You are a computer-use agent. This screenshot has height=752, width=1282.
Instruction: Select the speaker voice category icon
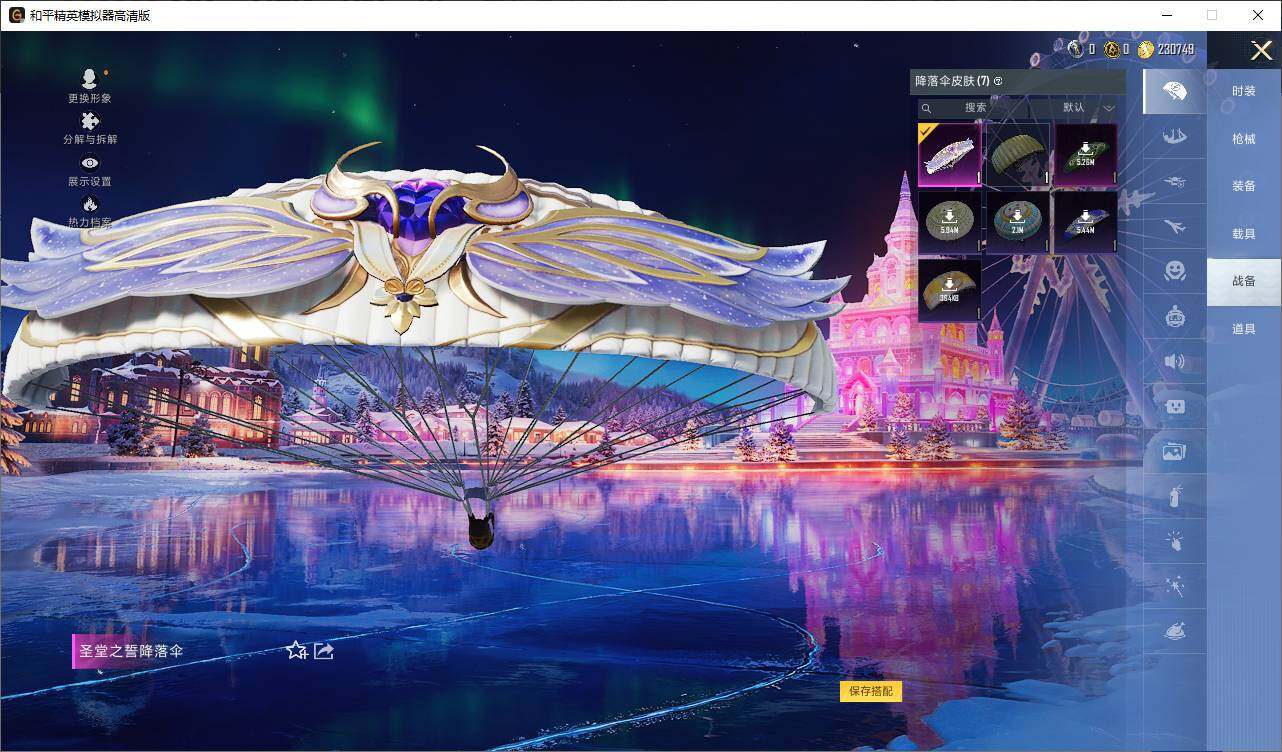pos(1175,362)
